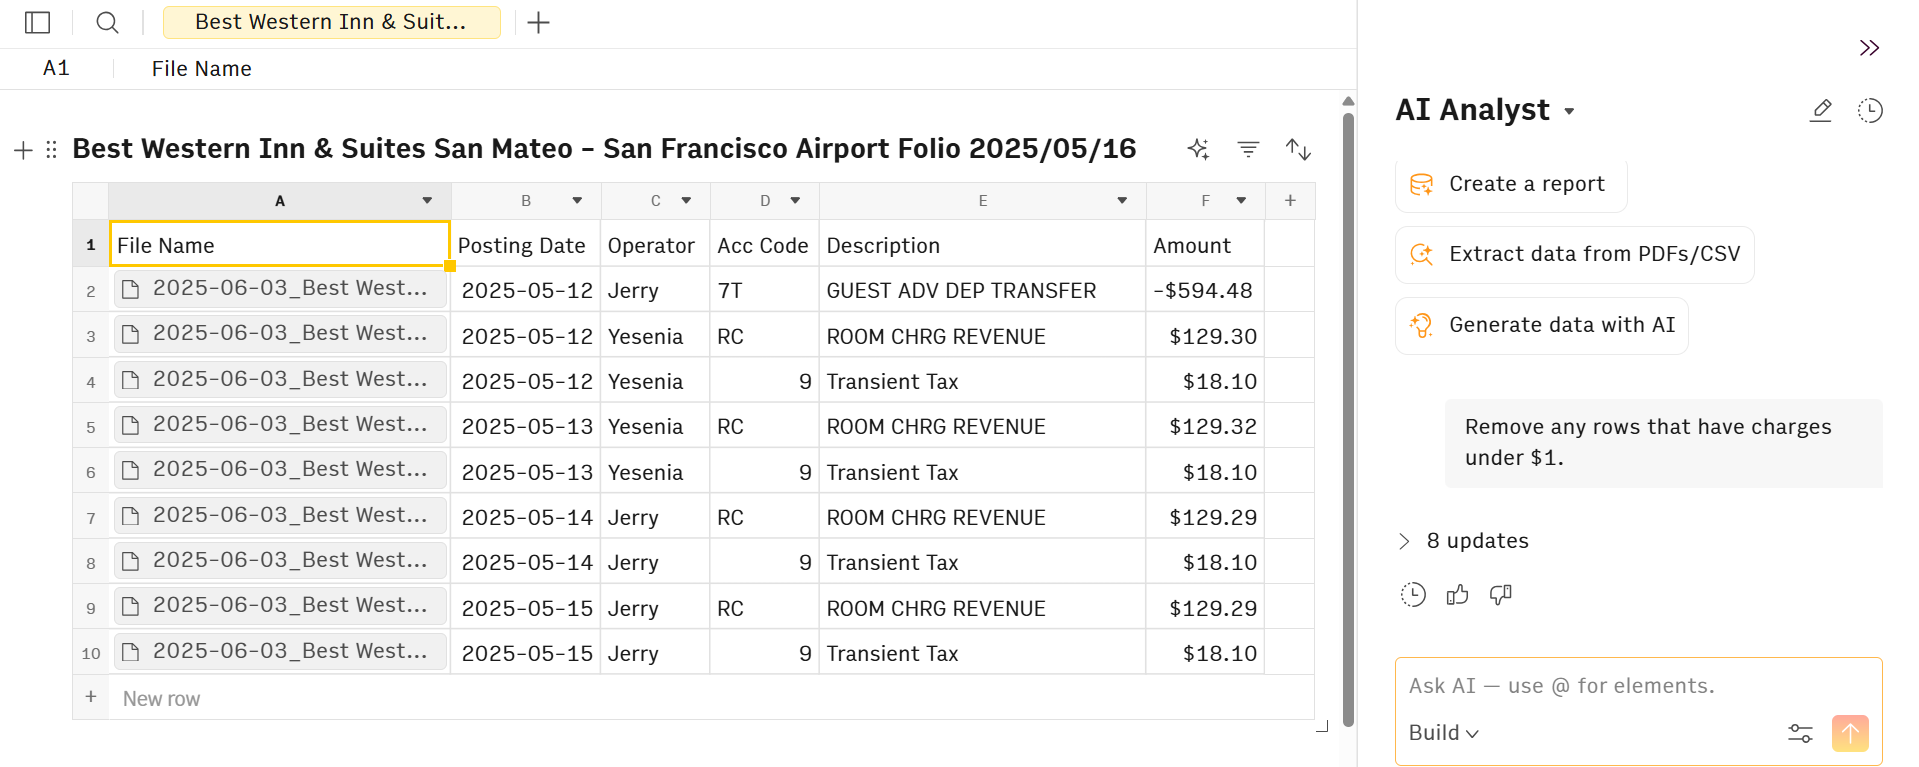
Task: Open column A dropdown arrow
Action: (427, 201)
